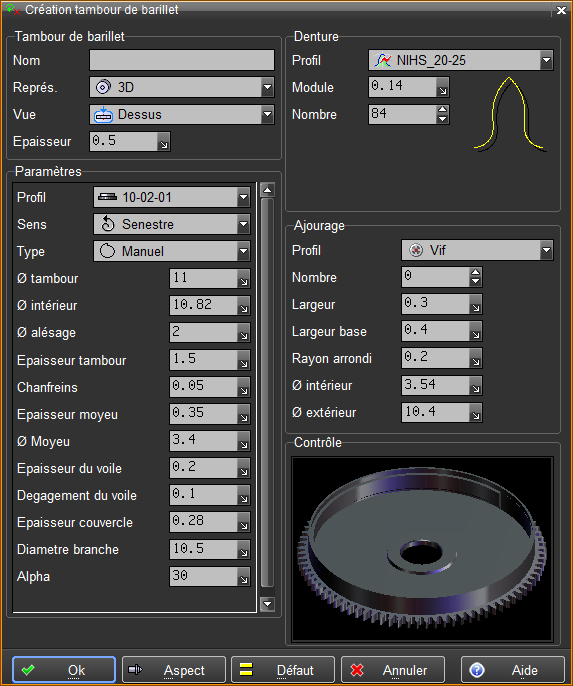573x686 pixels.
Task: Open the Représ. 3D dropdown
Action: [267, 87]
